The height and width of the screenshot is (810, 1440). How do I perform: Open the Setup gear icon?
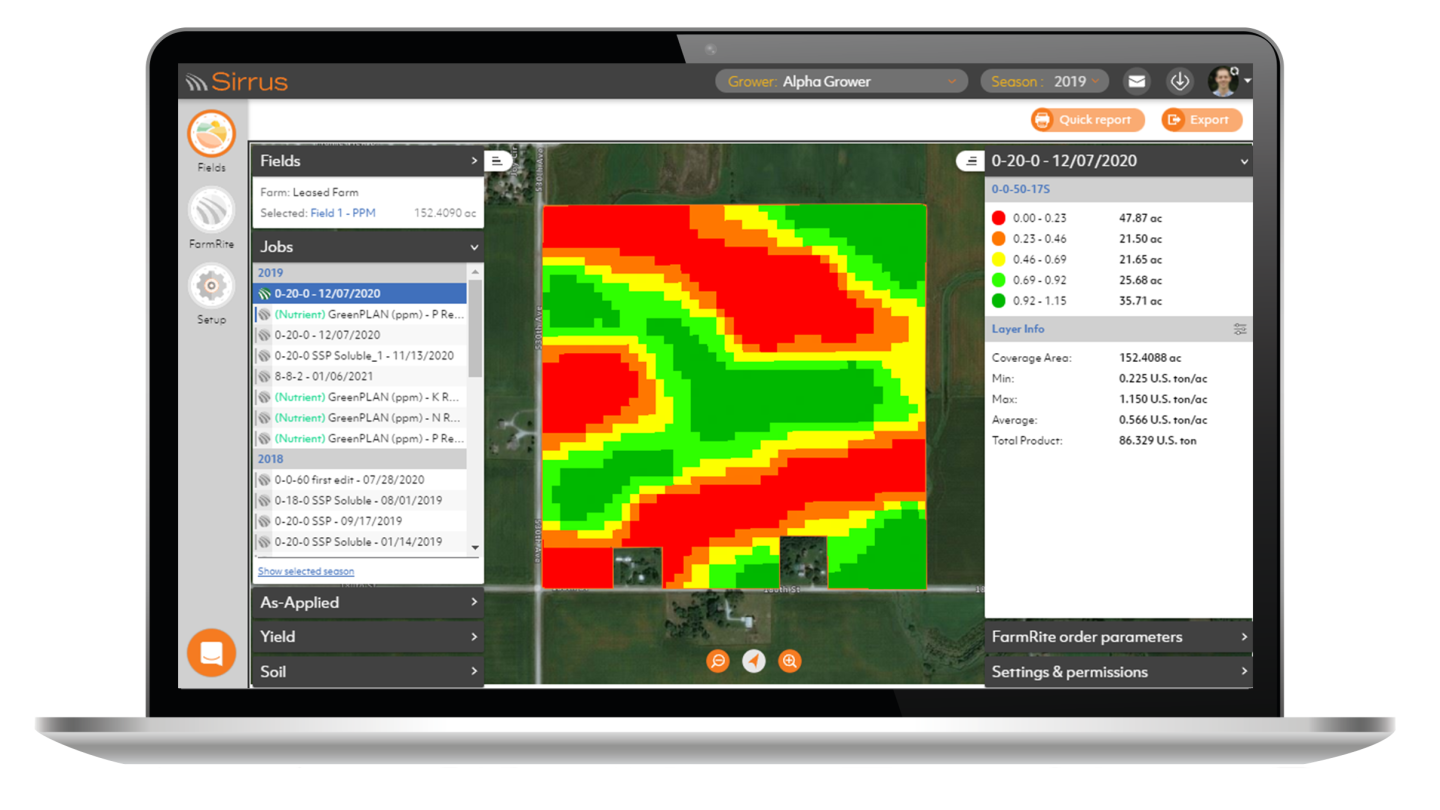[211, 286]
